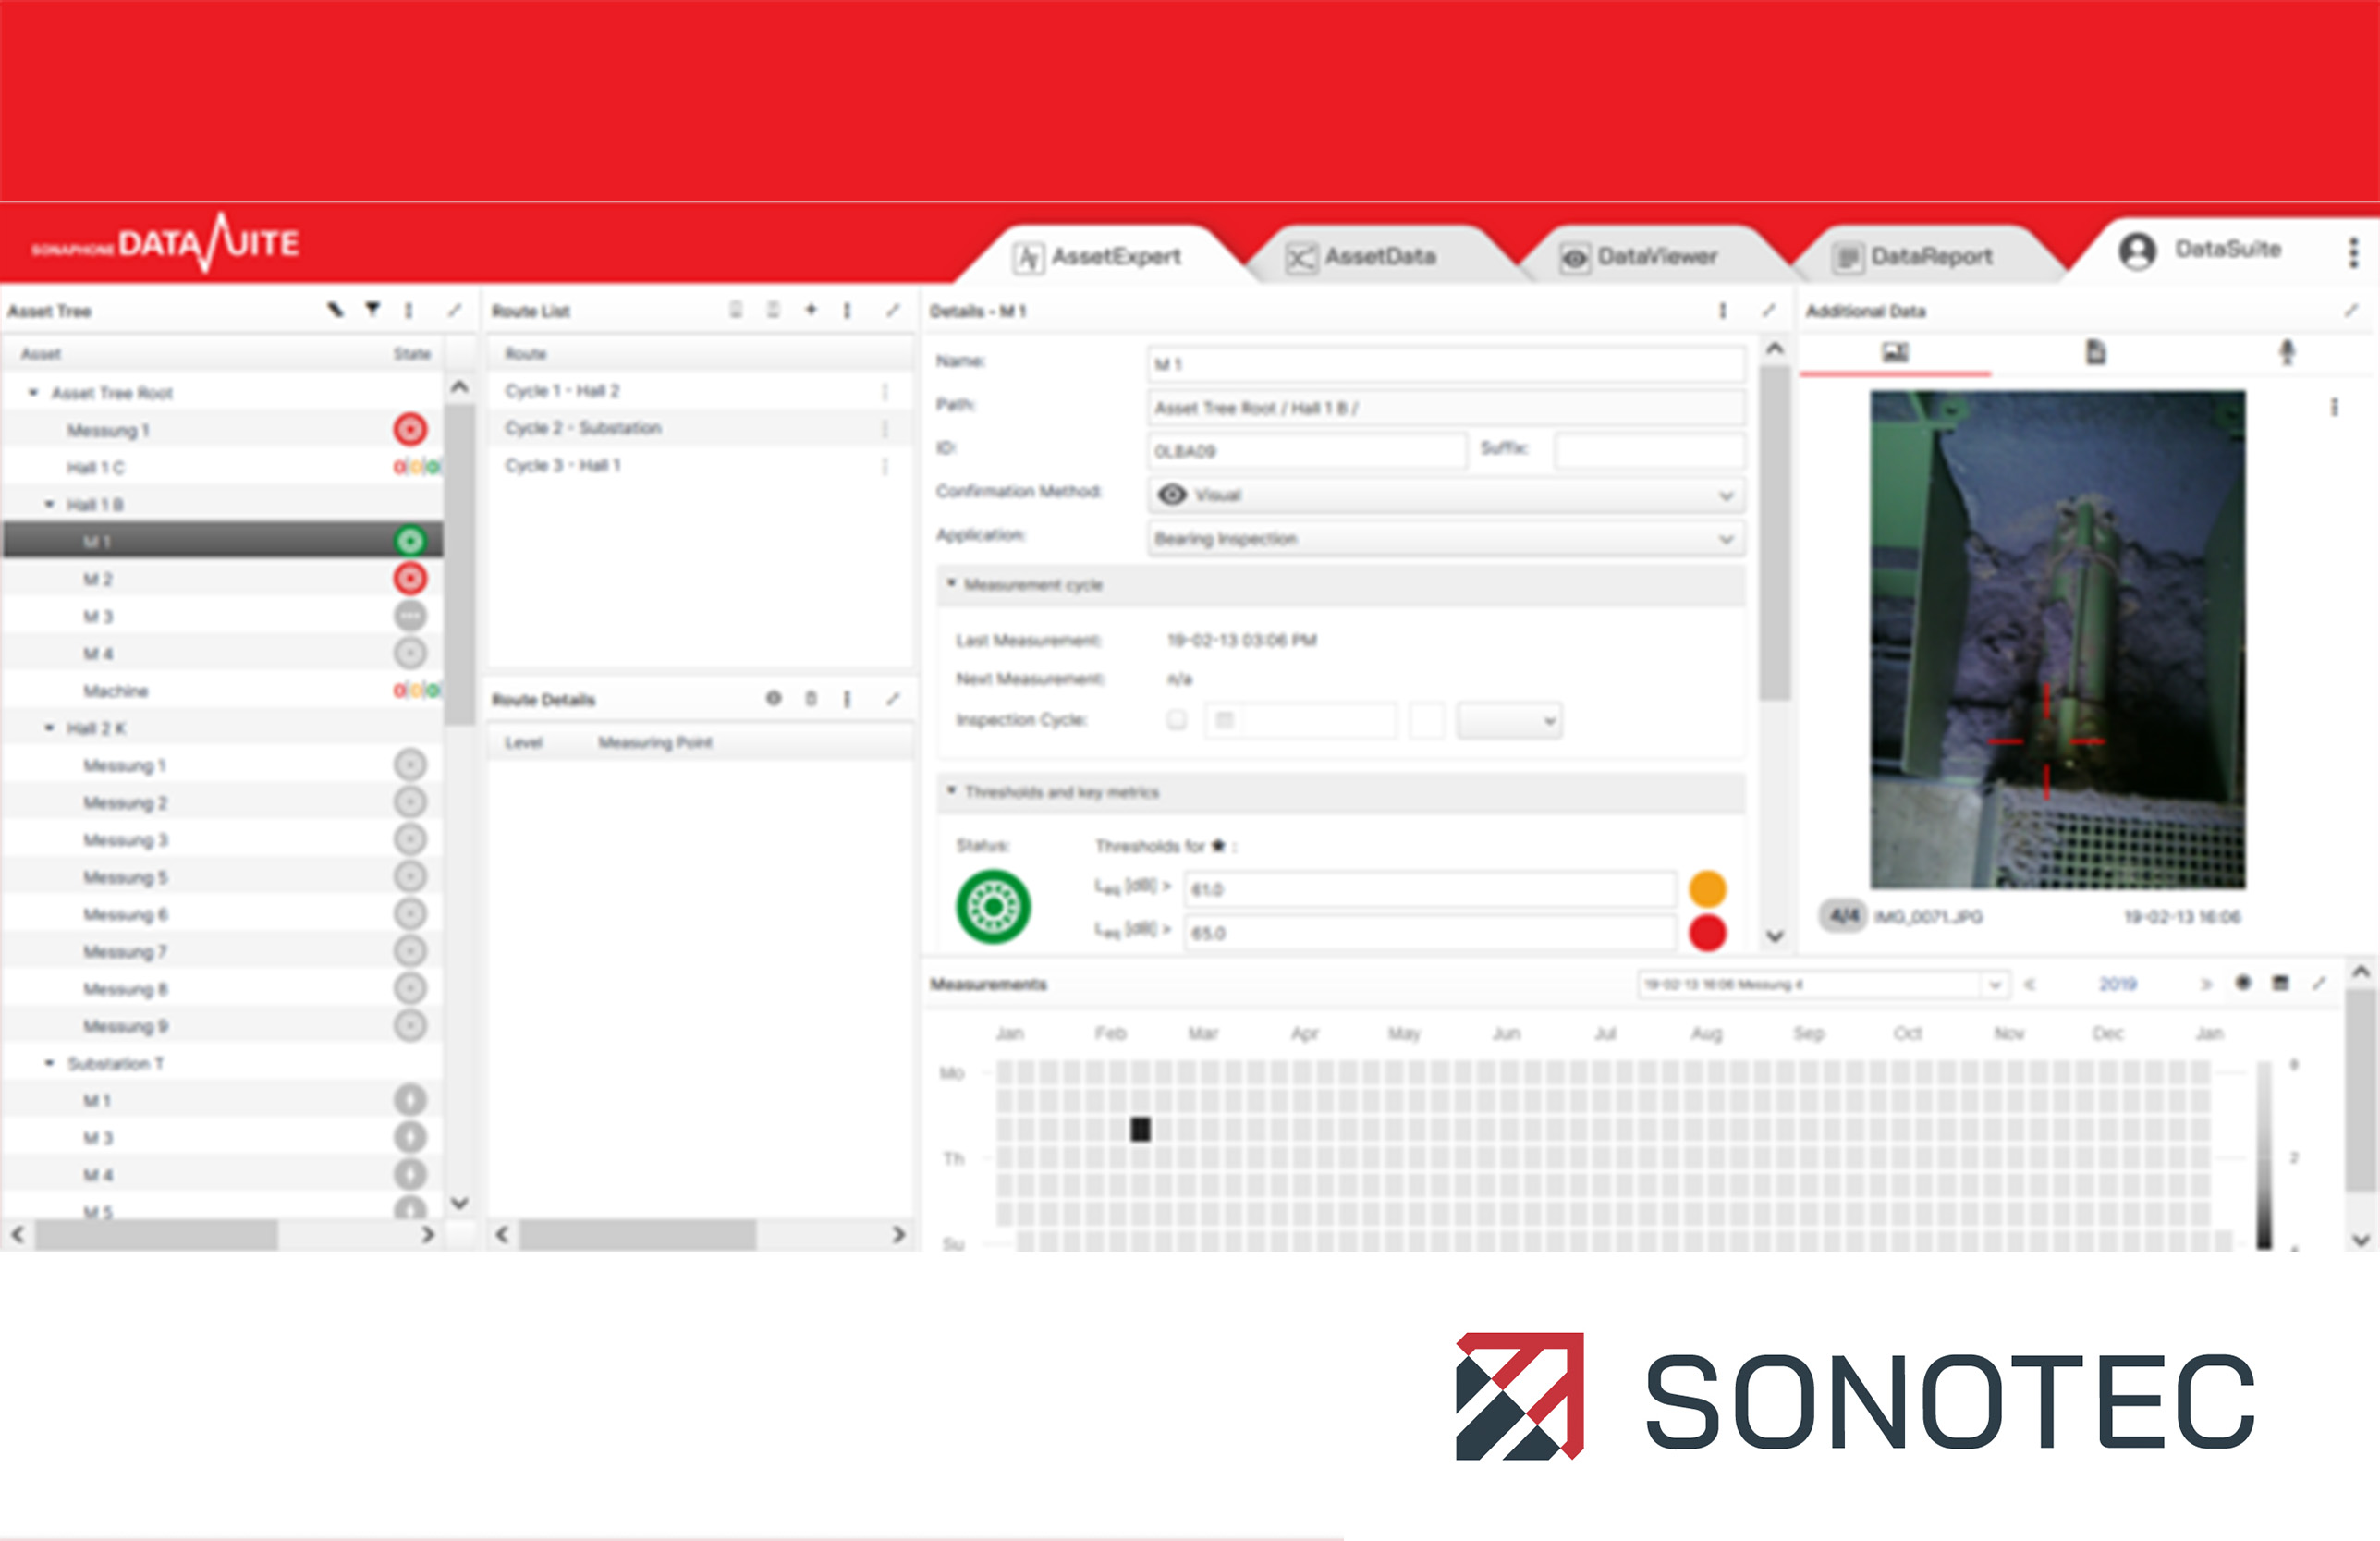The image size is (2380, 1541).
Task: Collapse the Hall 2 K tree node
Action: tap(49, 728)
